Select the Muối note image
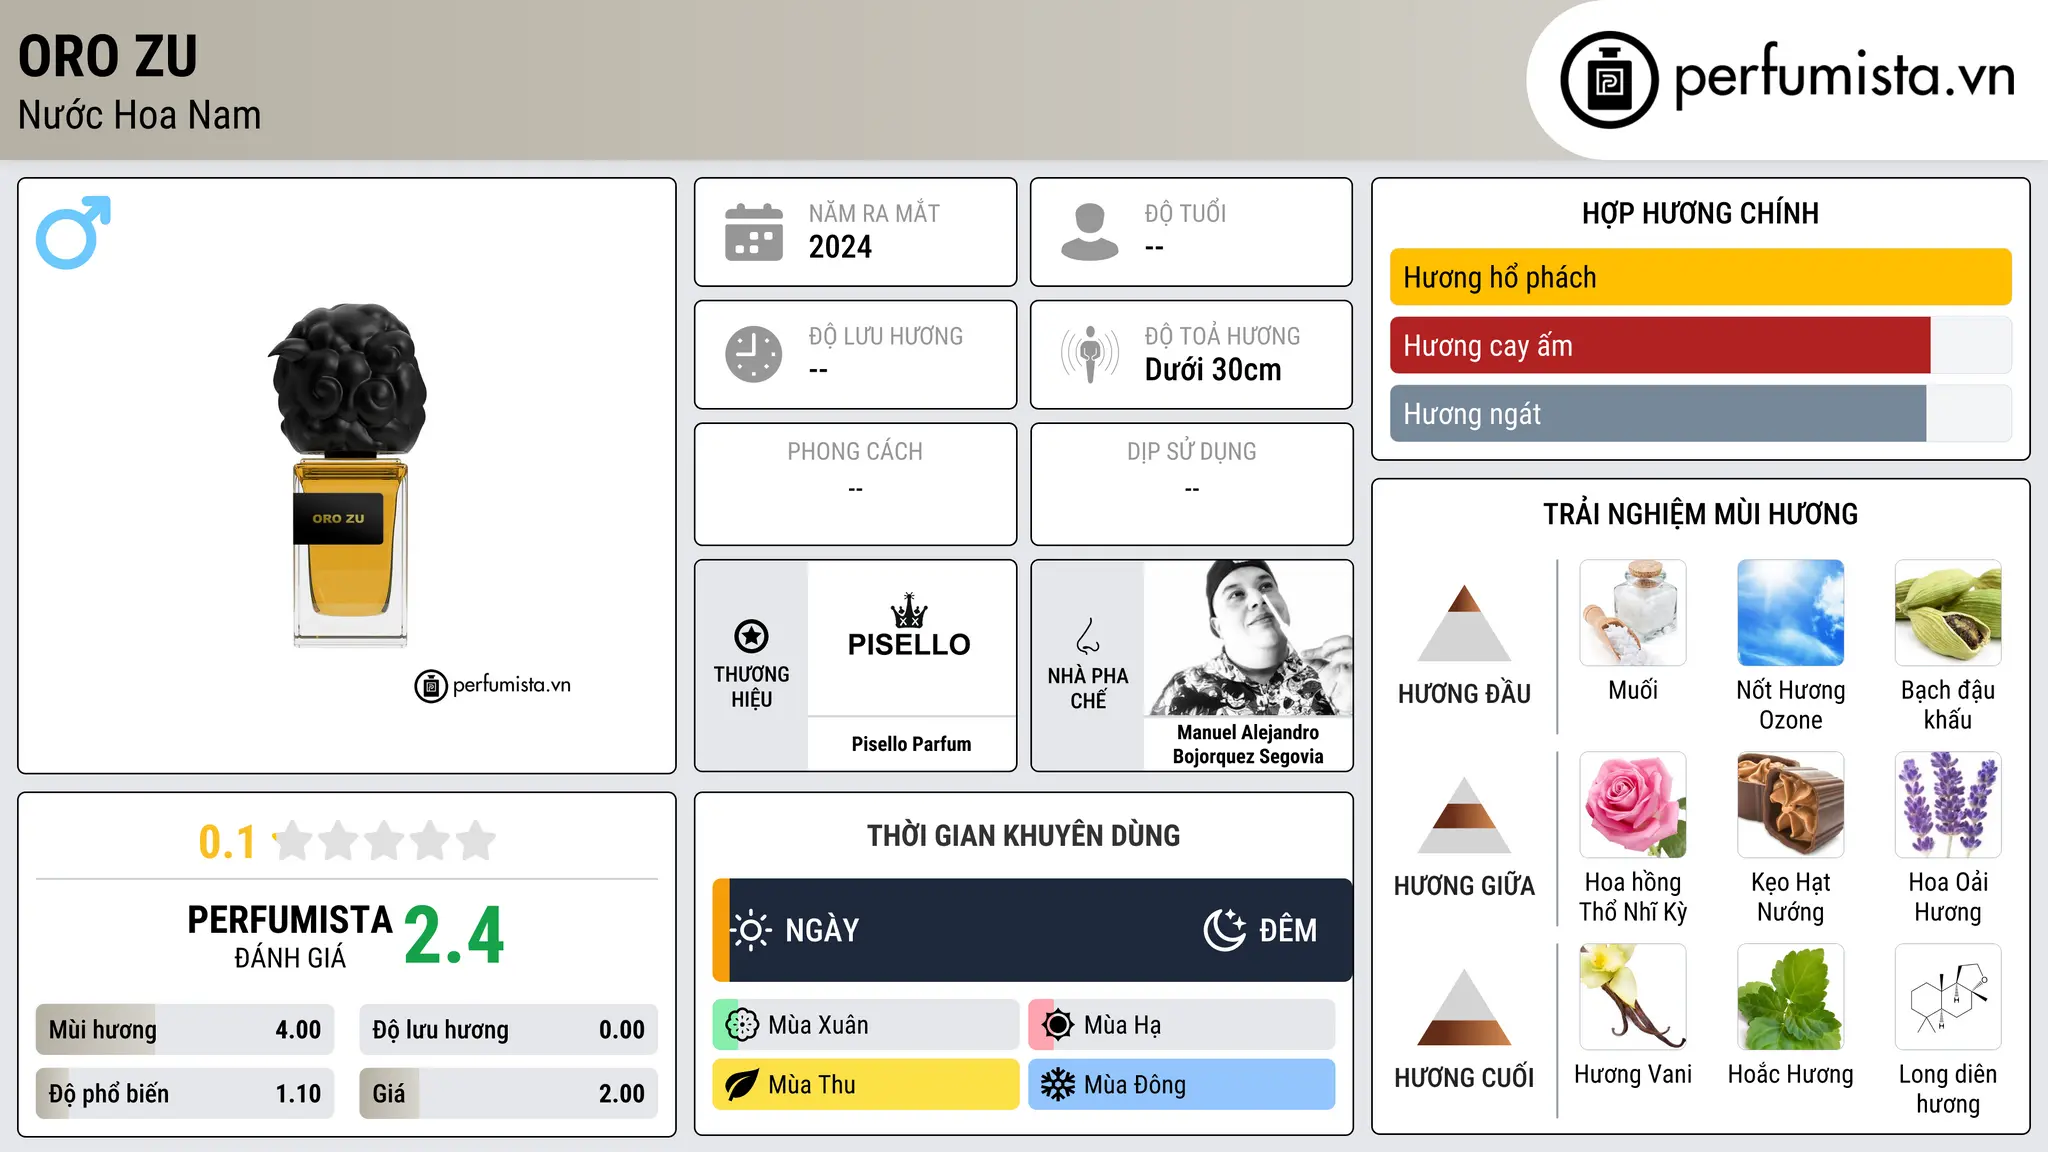The image size is (2048, 1152). [1633, 613]
